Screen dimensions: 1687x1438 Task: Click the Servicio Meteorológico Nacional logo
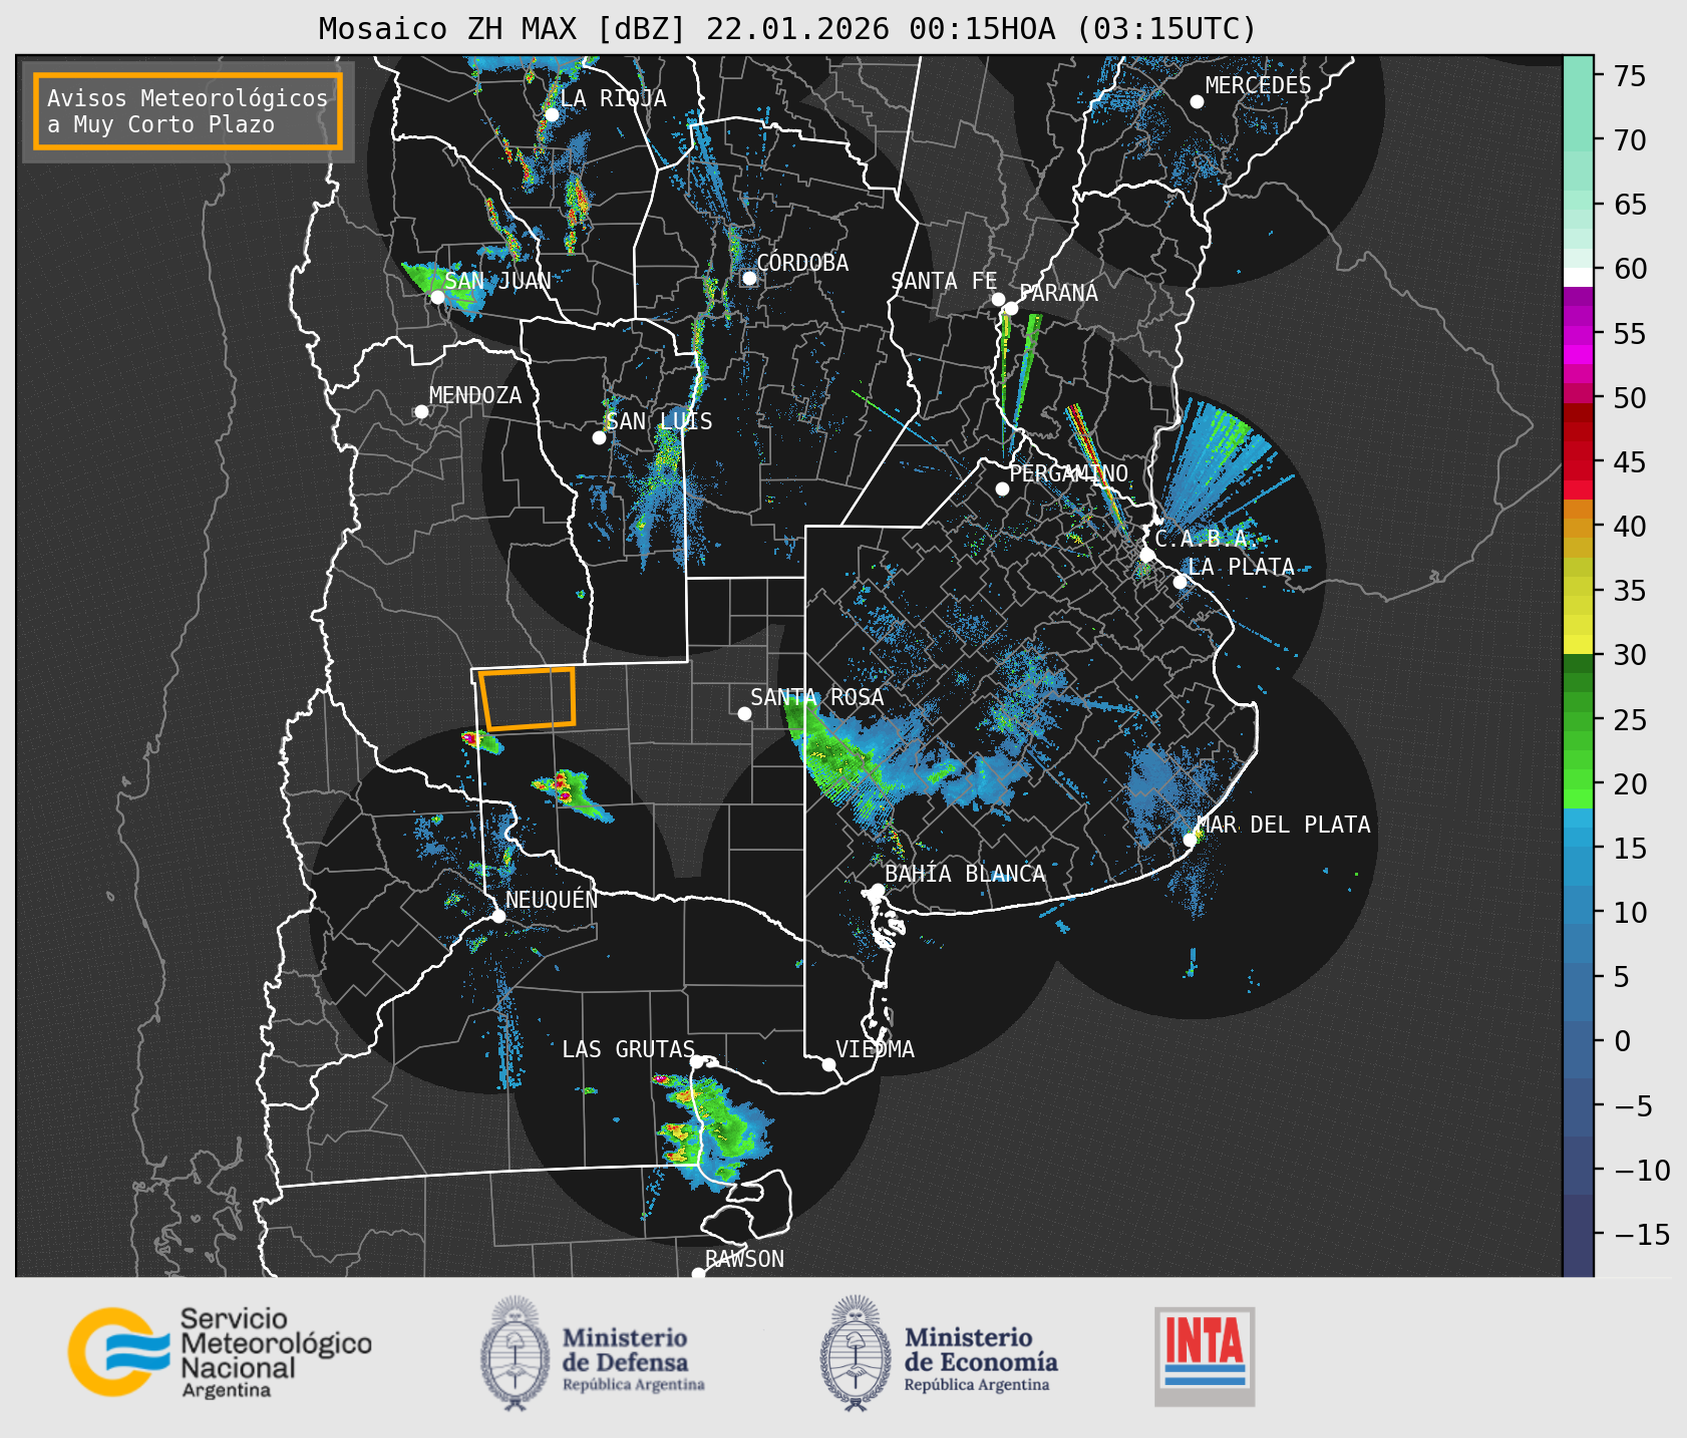click(220, 1352)
